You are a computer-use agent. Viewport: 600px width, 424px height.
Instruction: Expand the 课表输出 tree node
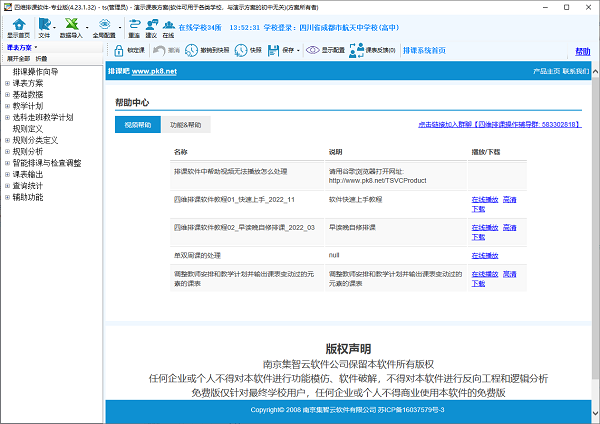click(x=7, y=173)
